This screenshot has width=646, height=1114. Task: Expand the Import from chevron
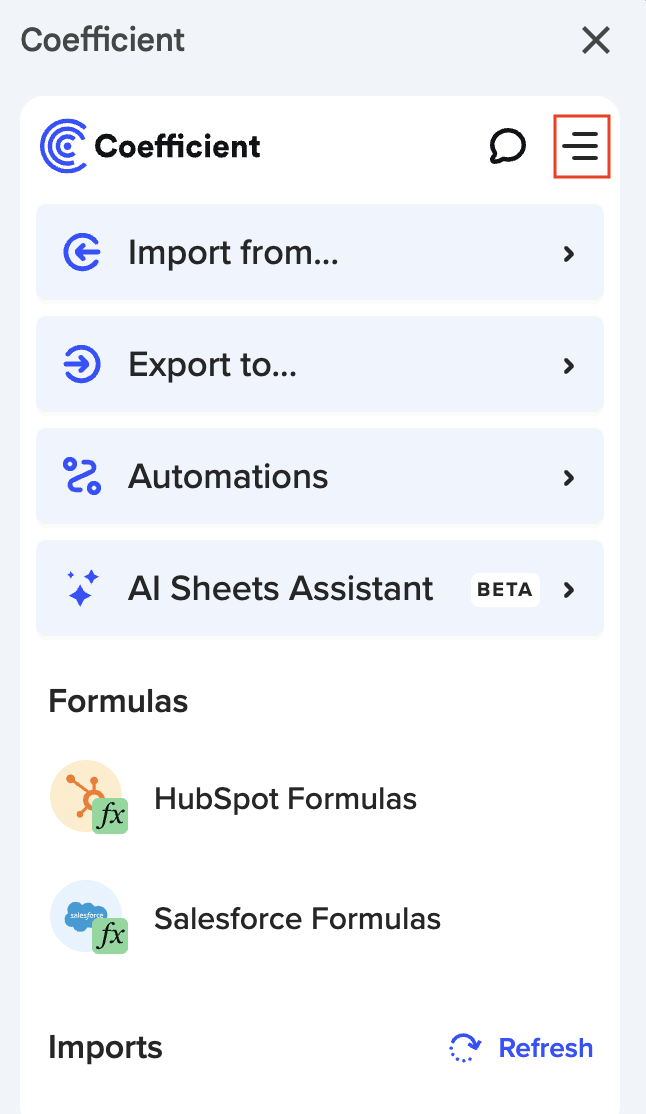click(569, 254)
